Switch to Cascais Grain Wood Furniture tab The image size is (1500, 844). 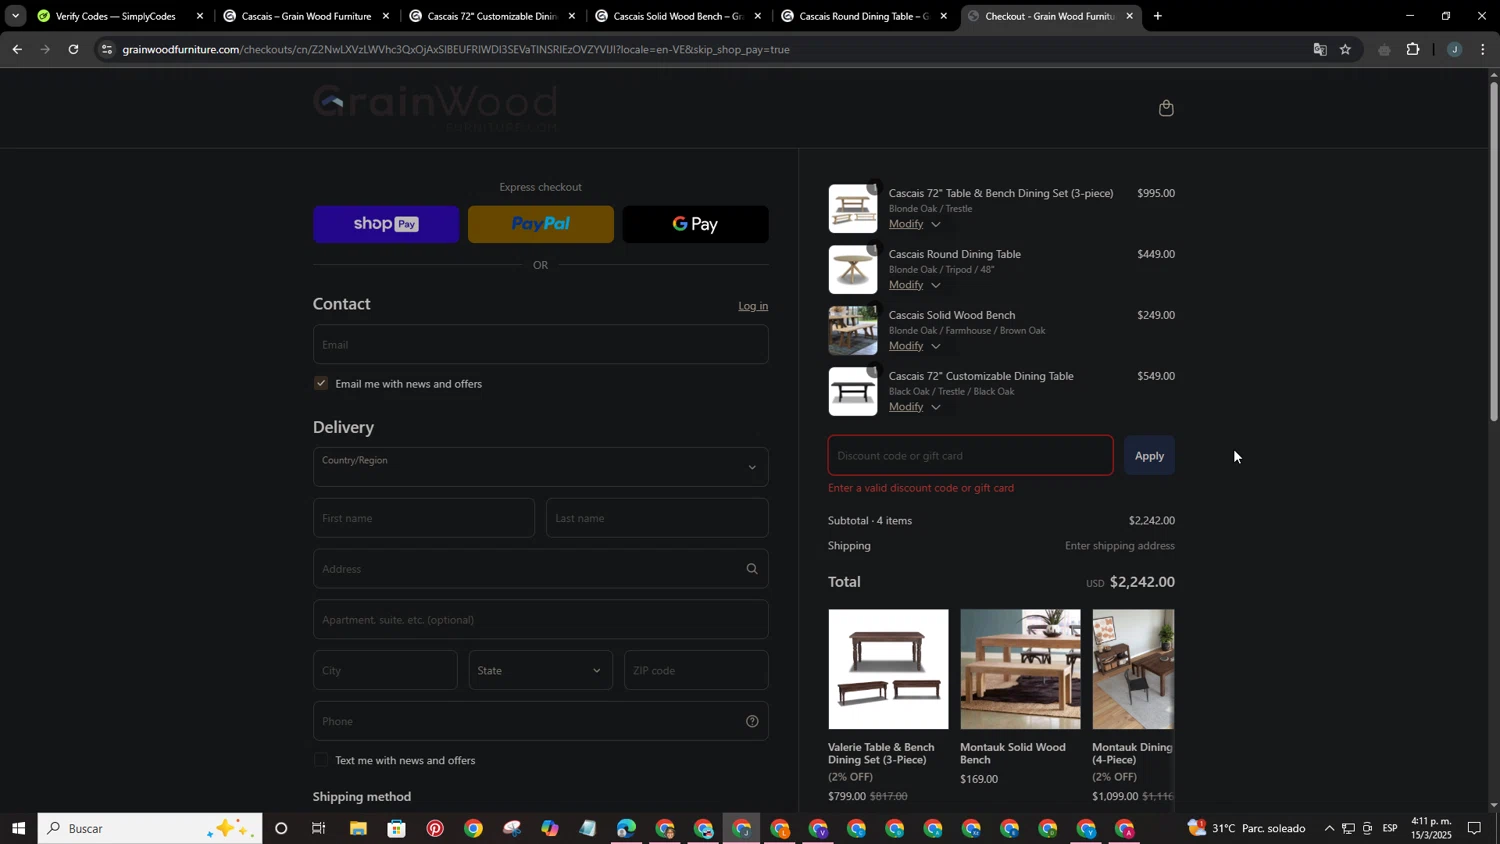(305, 16)
